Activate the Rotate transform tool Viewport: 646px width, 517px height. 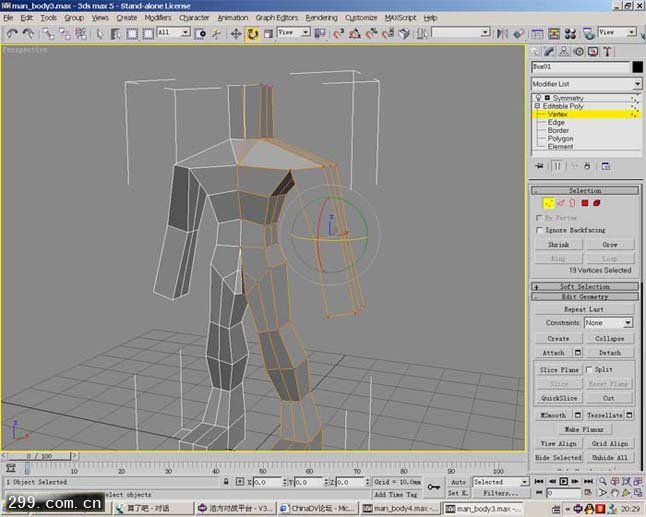click(252, 33)
